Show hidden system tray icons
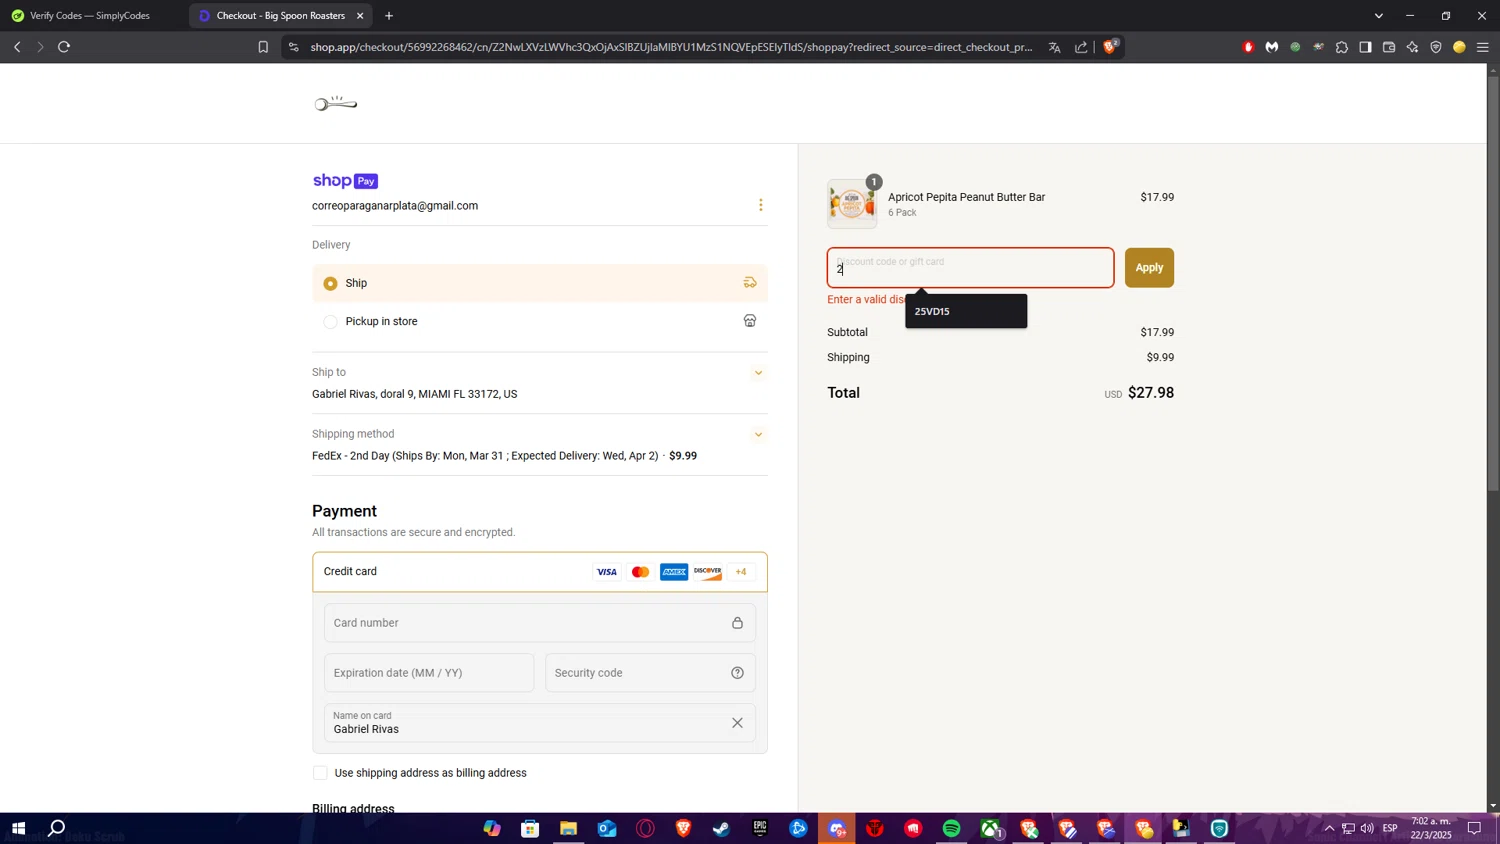The image size is (1500, 844). click(x=1329, y=829)
